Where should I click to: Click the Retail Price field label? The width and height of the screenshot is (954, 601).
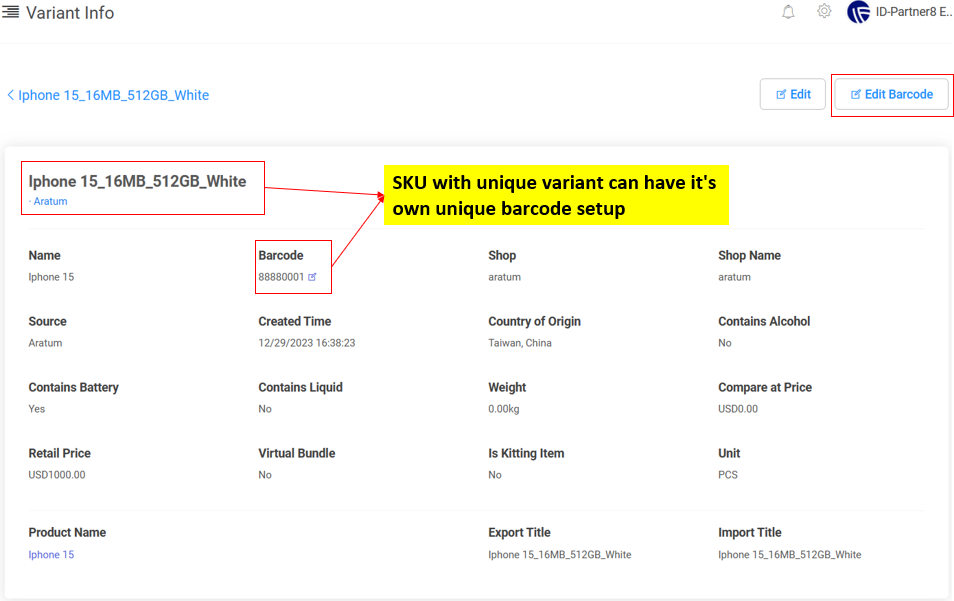[x=60, y=453]
